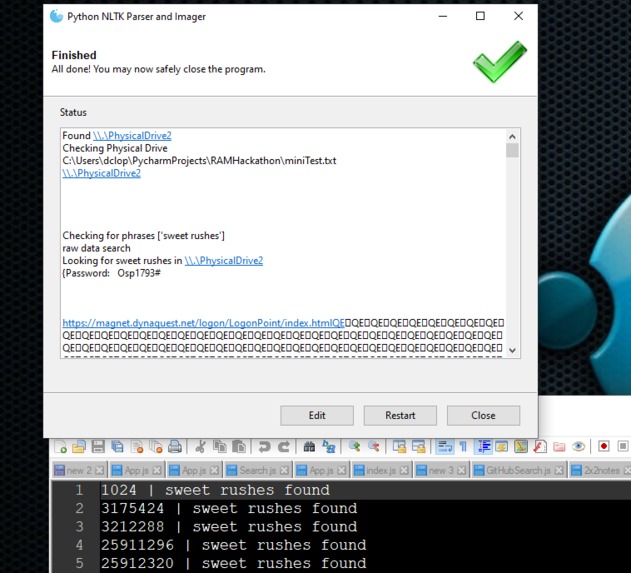Click the Status log scroll down arrow
This screenshot has height=573, width=631.
[512, 350]
